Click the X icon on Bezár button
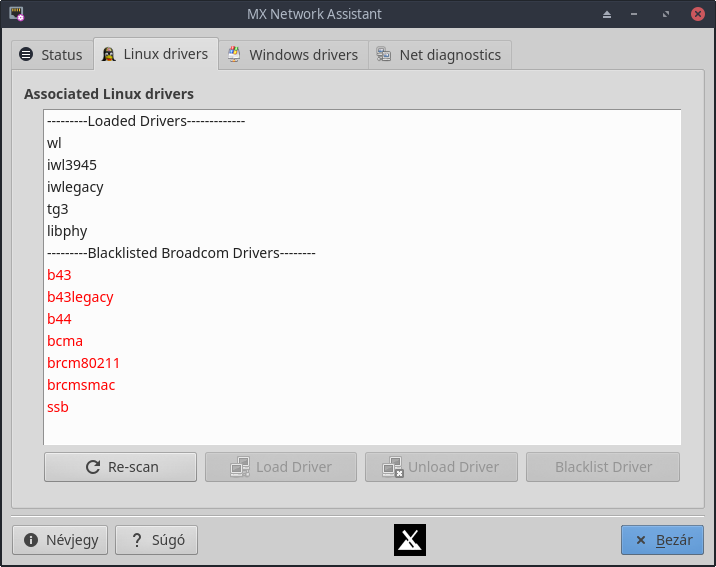This screenshot has width=716, height=567. (x=641, y=540)
